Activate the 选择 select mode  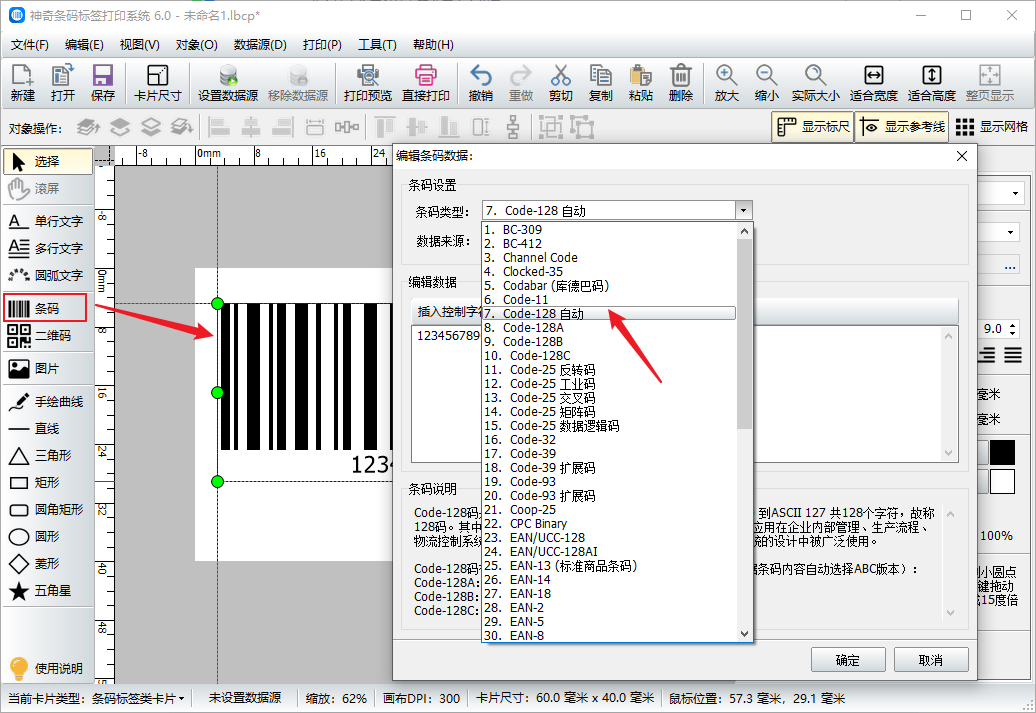pyautogui.click(x=48, y=161)
